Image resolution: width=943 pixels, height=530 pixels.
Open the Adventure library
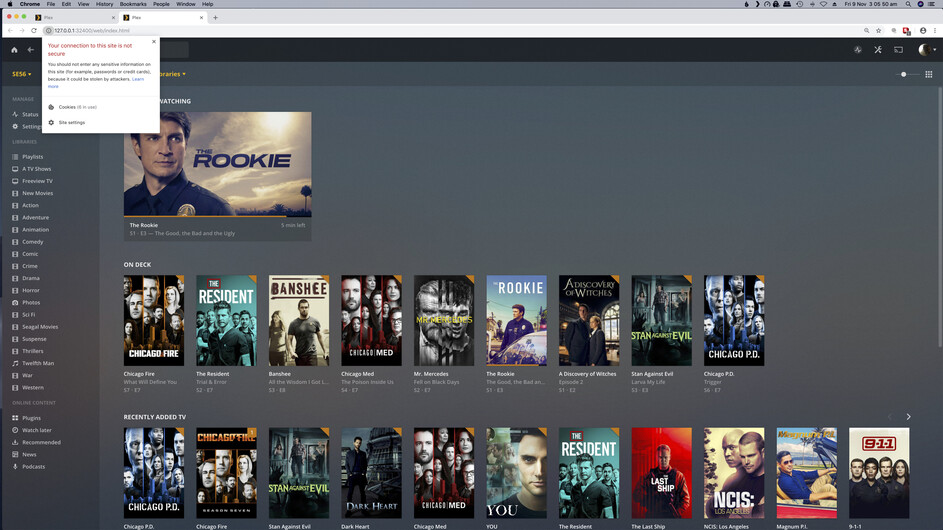coord(35,217)
